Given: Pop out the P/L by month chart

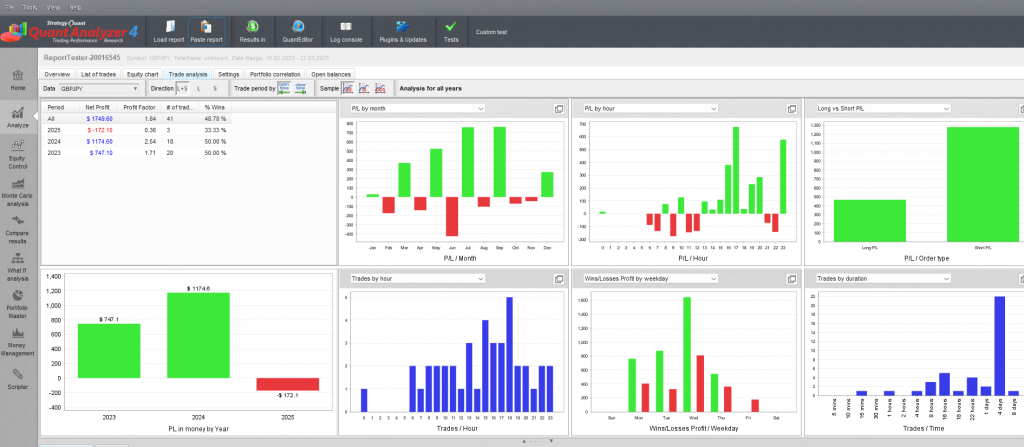Looking at the screenshot, I should click(559, 108).
